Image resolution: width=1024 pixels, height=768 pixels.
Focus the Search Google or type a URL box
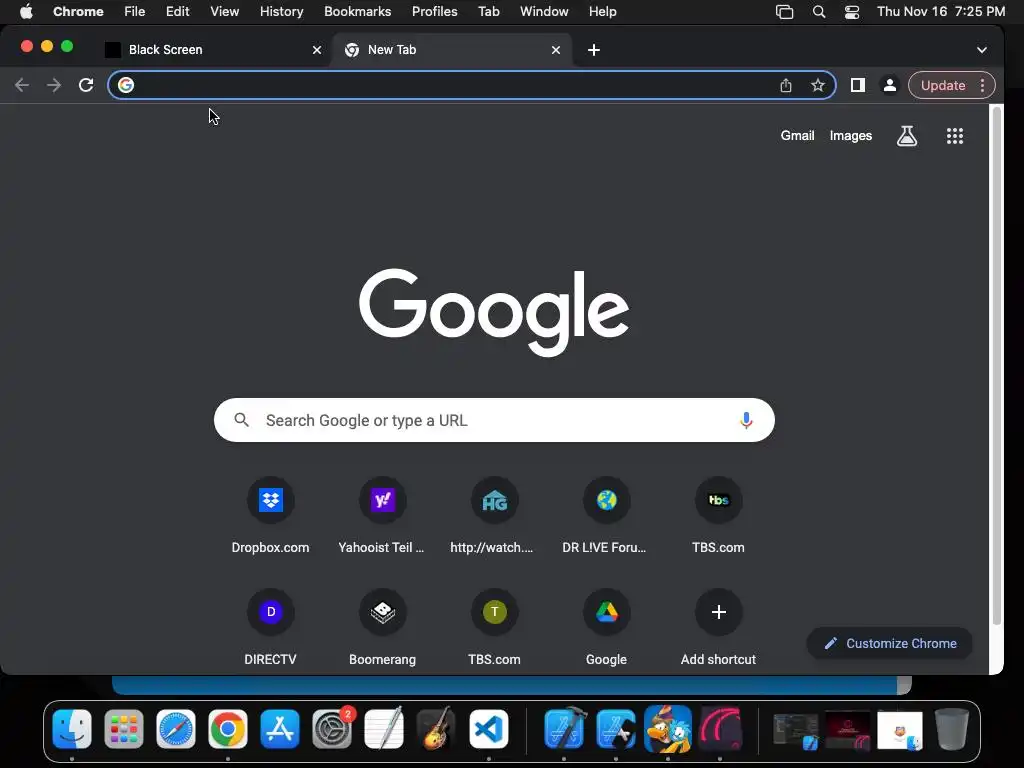[x=494, y=420]
